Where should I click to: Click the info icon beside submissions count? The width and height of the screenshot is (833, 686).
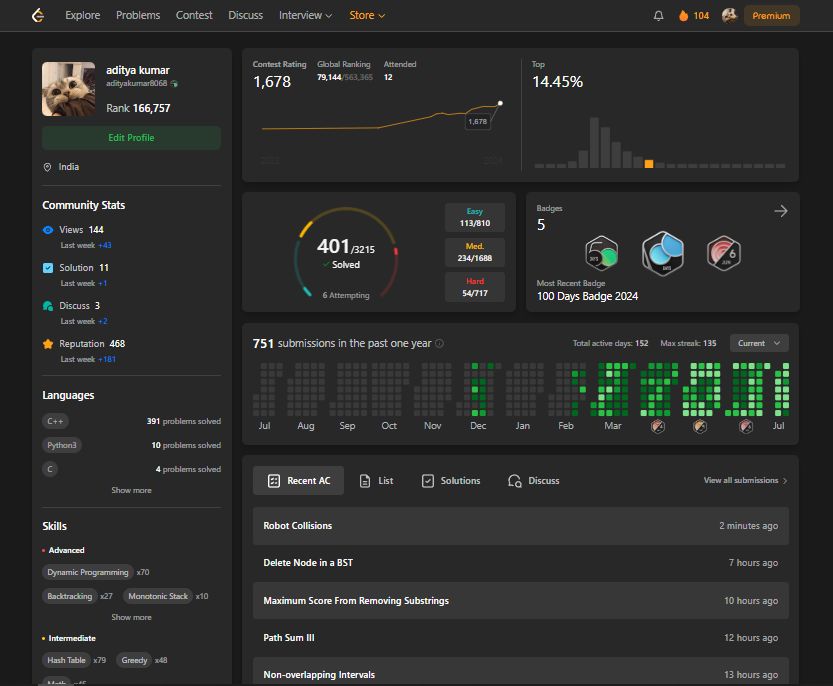coord(440,343)
